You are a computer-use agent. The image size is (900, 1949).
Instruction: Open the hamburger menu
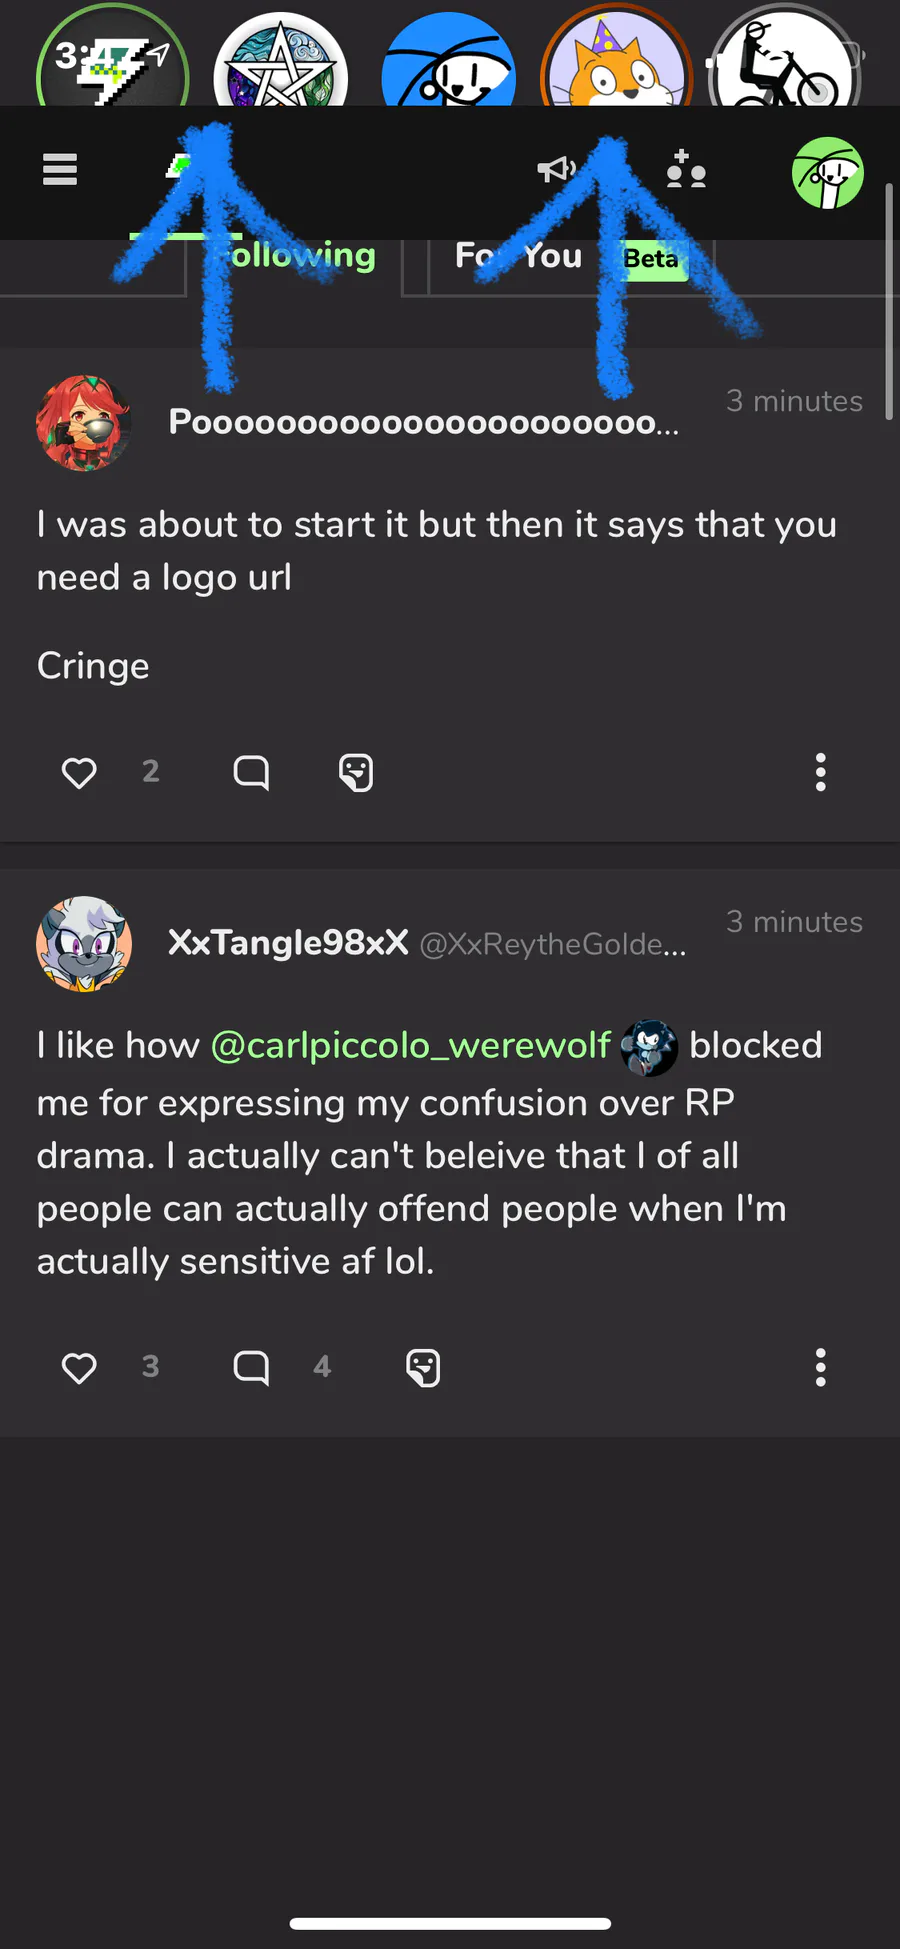click(x=60, y=170)
